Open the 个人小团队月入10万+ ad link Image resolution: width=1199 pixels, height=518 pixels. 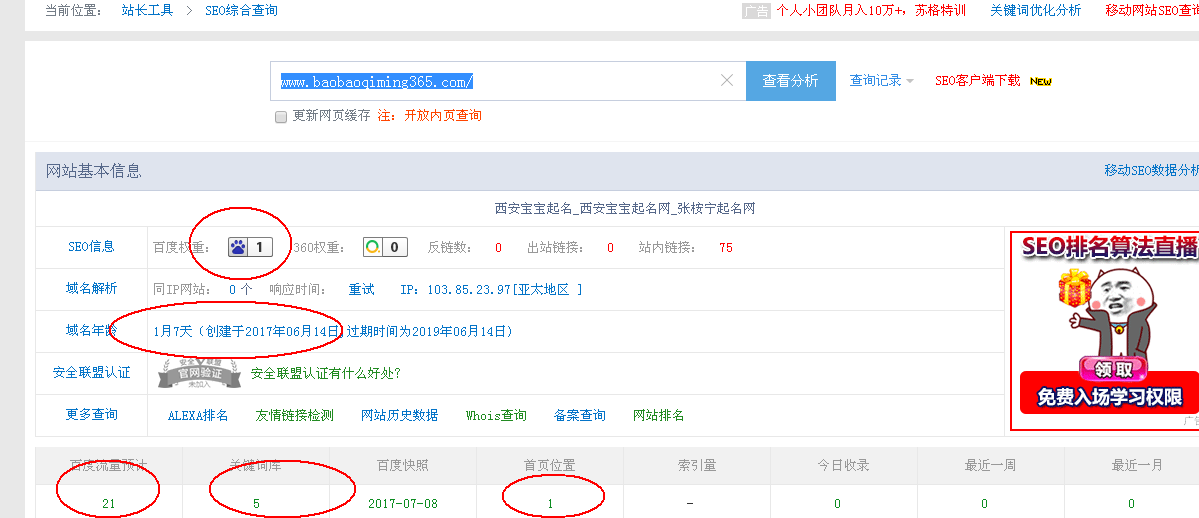pyautogui.click(x=871, y=11)
